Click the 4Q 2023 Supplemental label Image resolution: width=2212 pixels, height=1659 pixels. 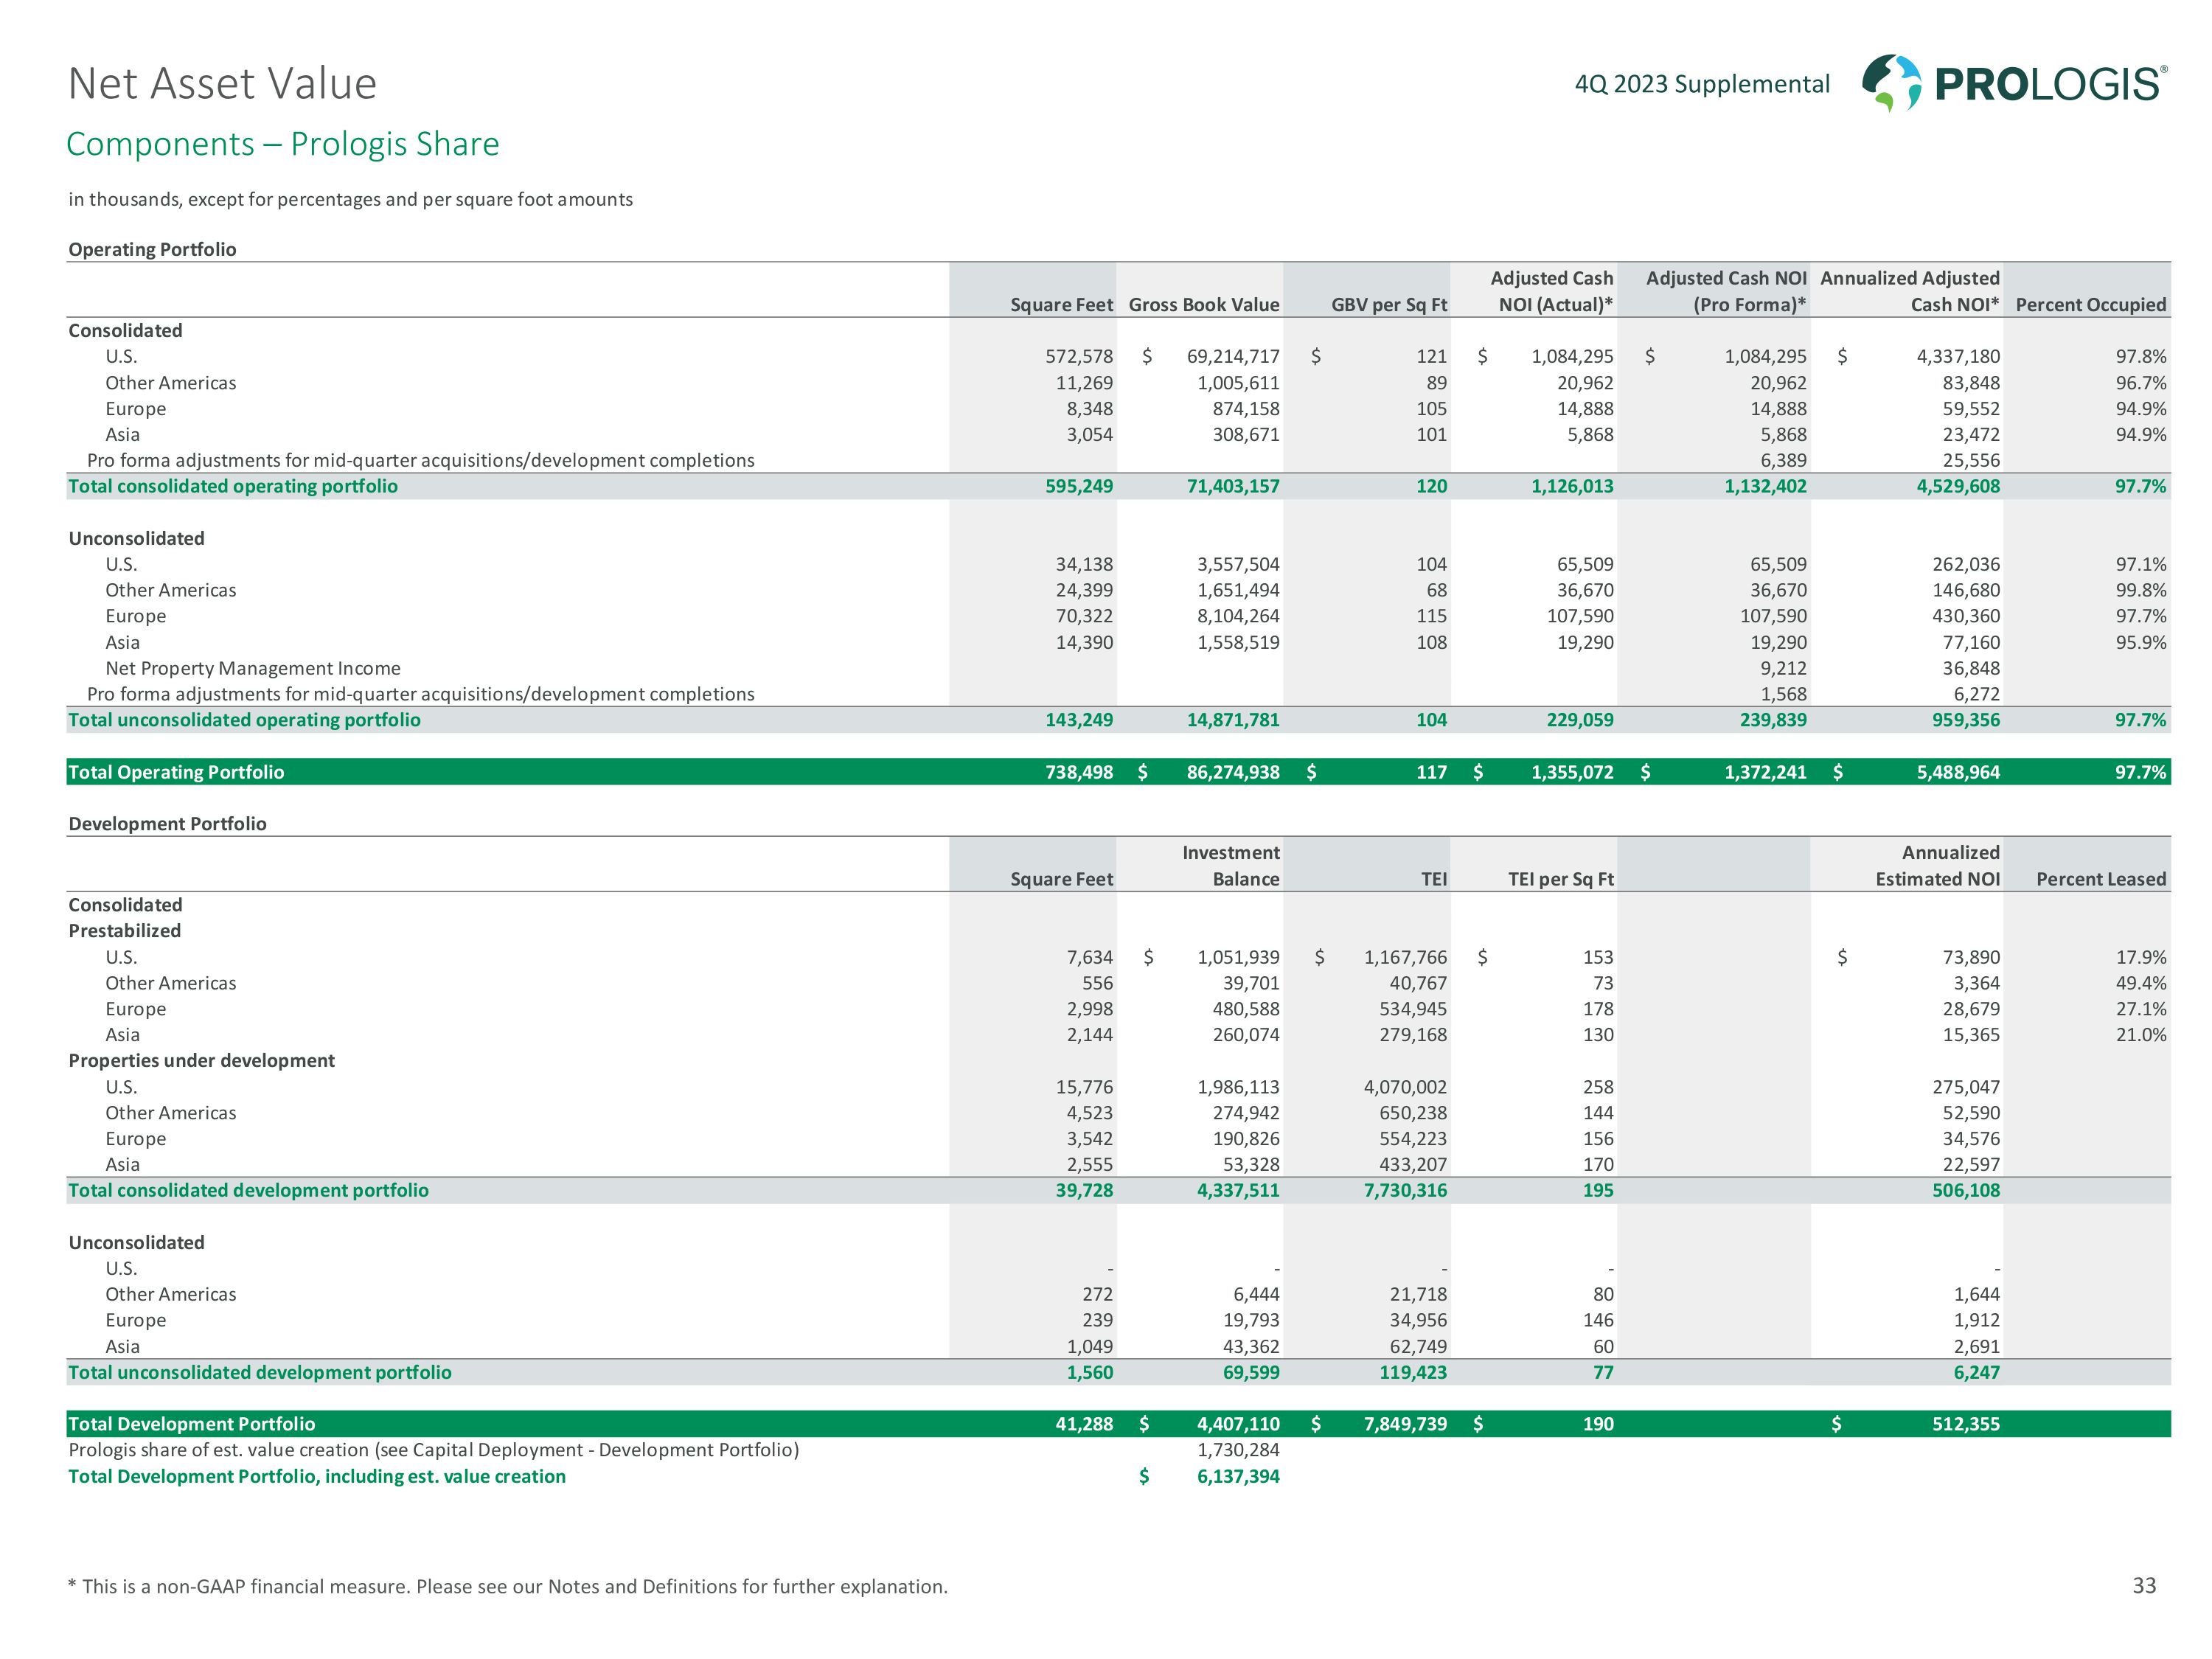click(1702, 84)
